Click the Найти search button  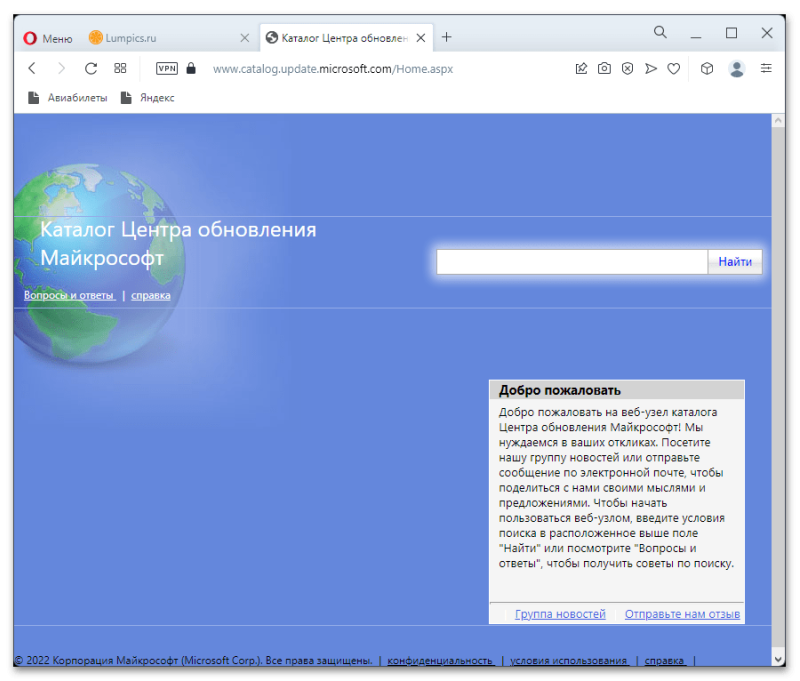point(735,262)
